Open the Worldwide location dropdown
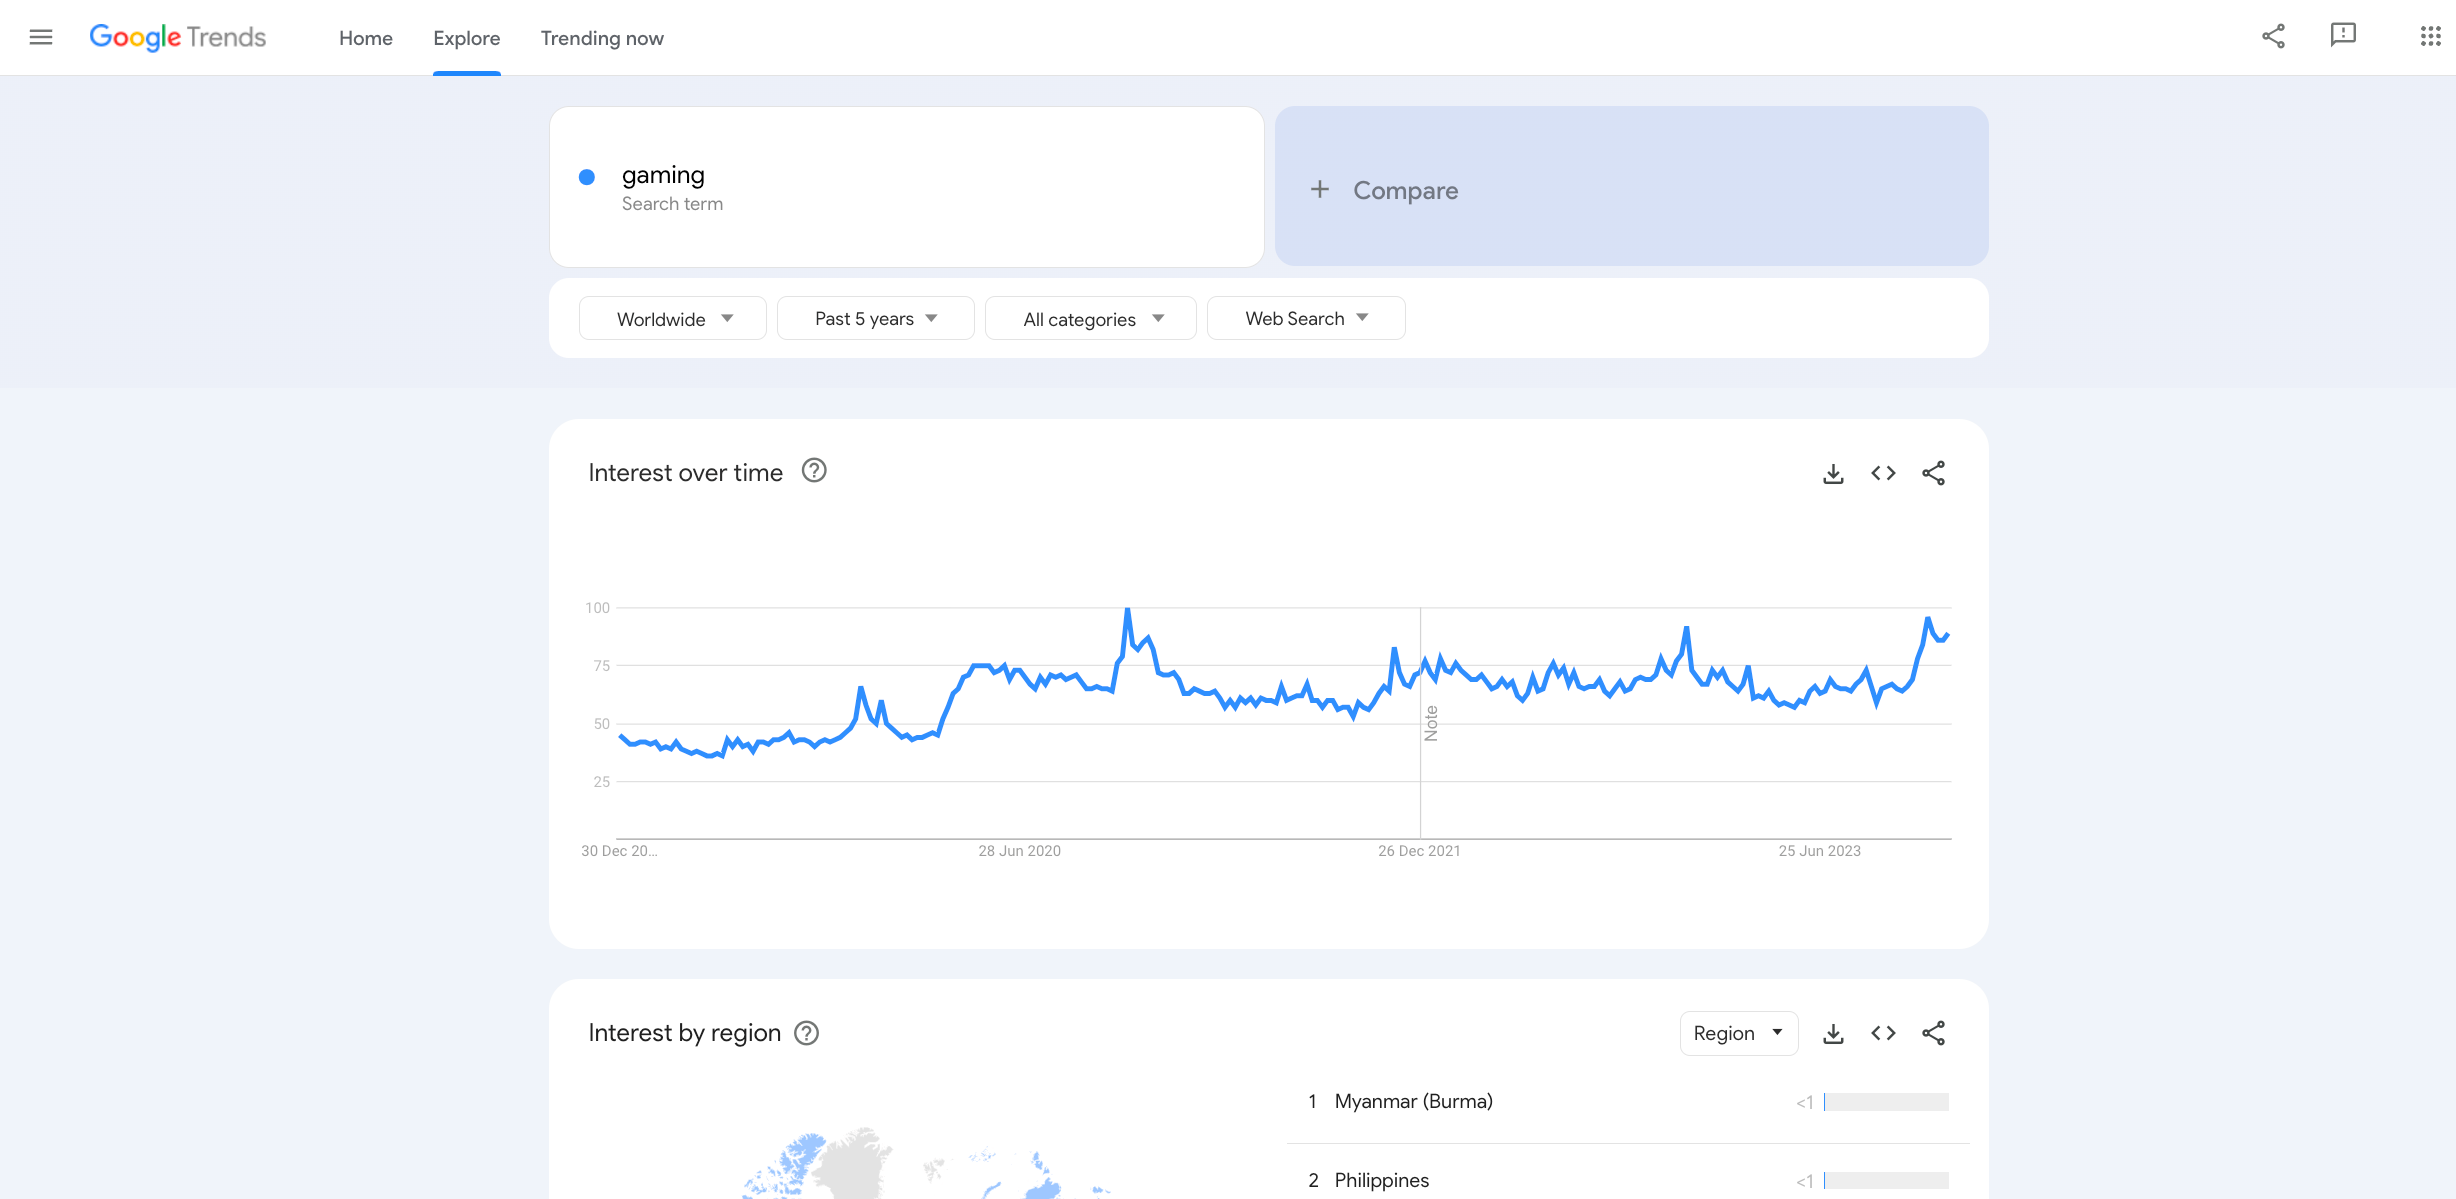 pyautogui.click(x=672, y=318)
